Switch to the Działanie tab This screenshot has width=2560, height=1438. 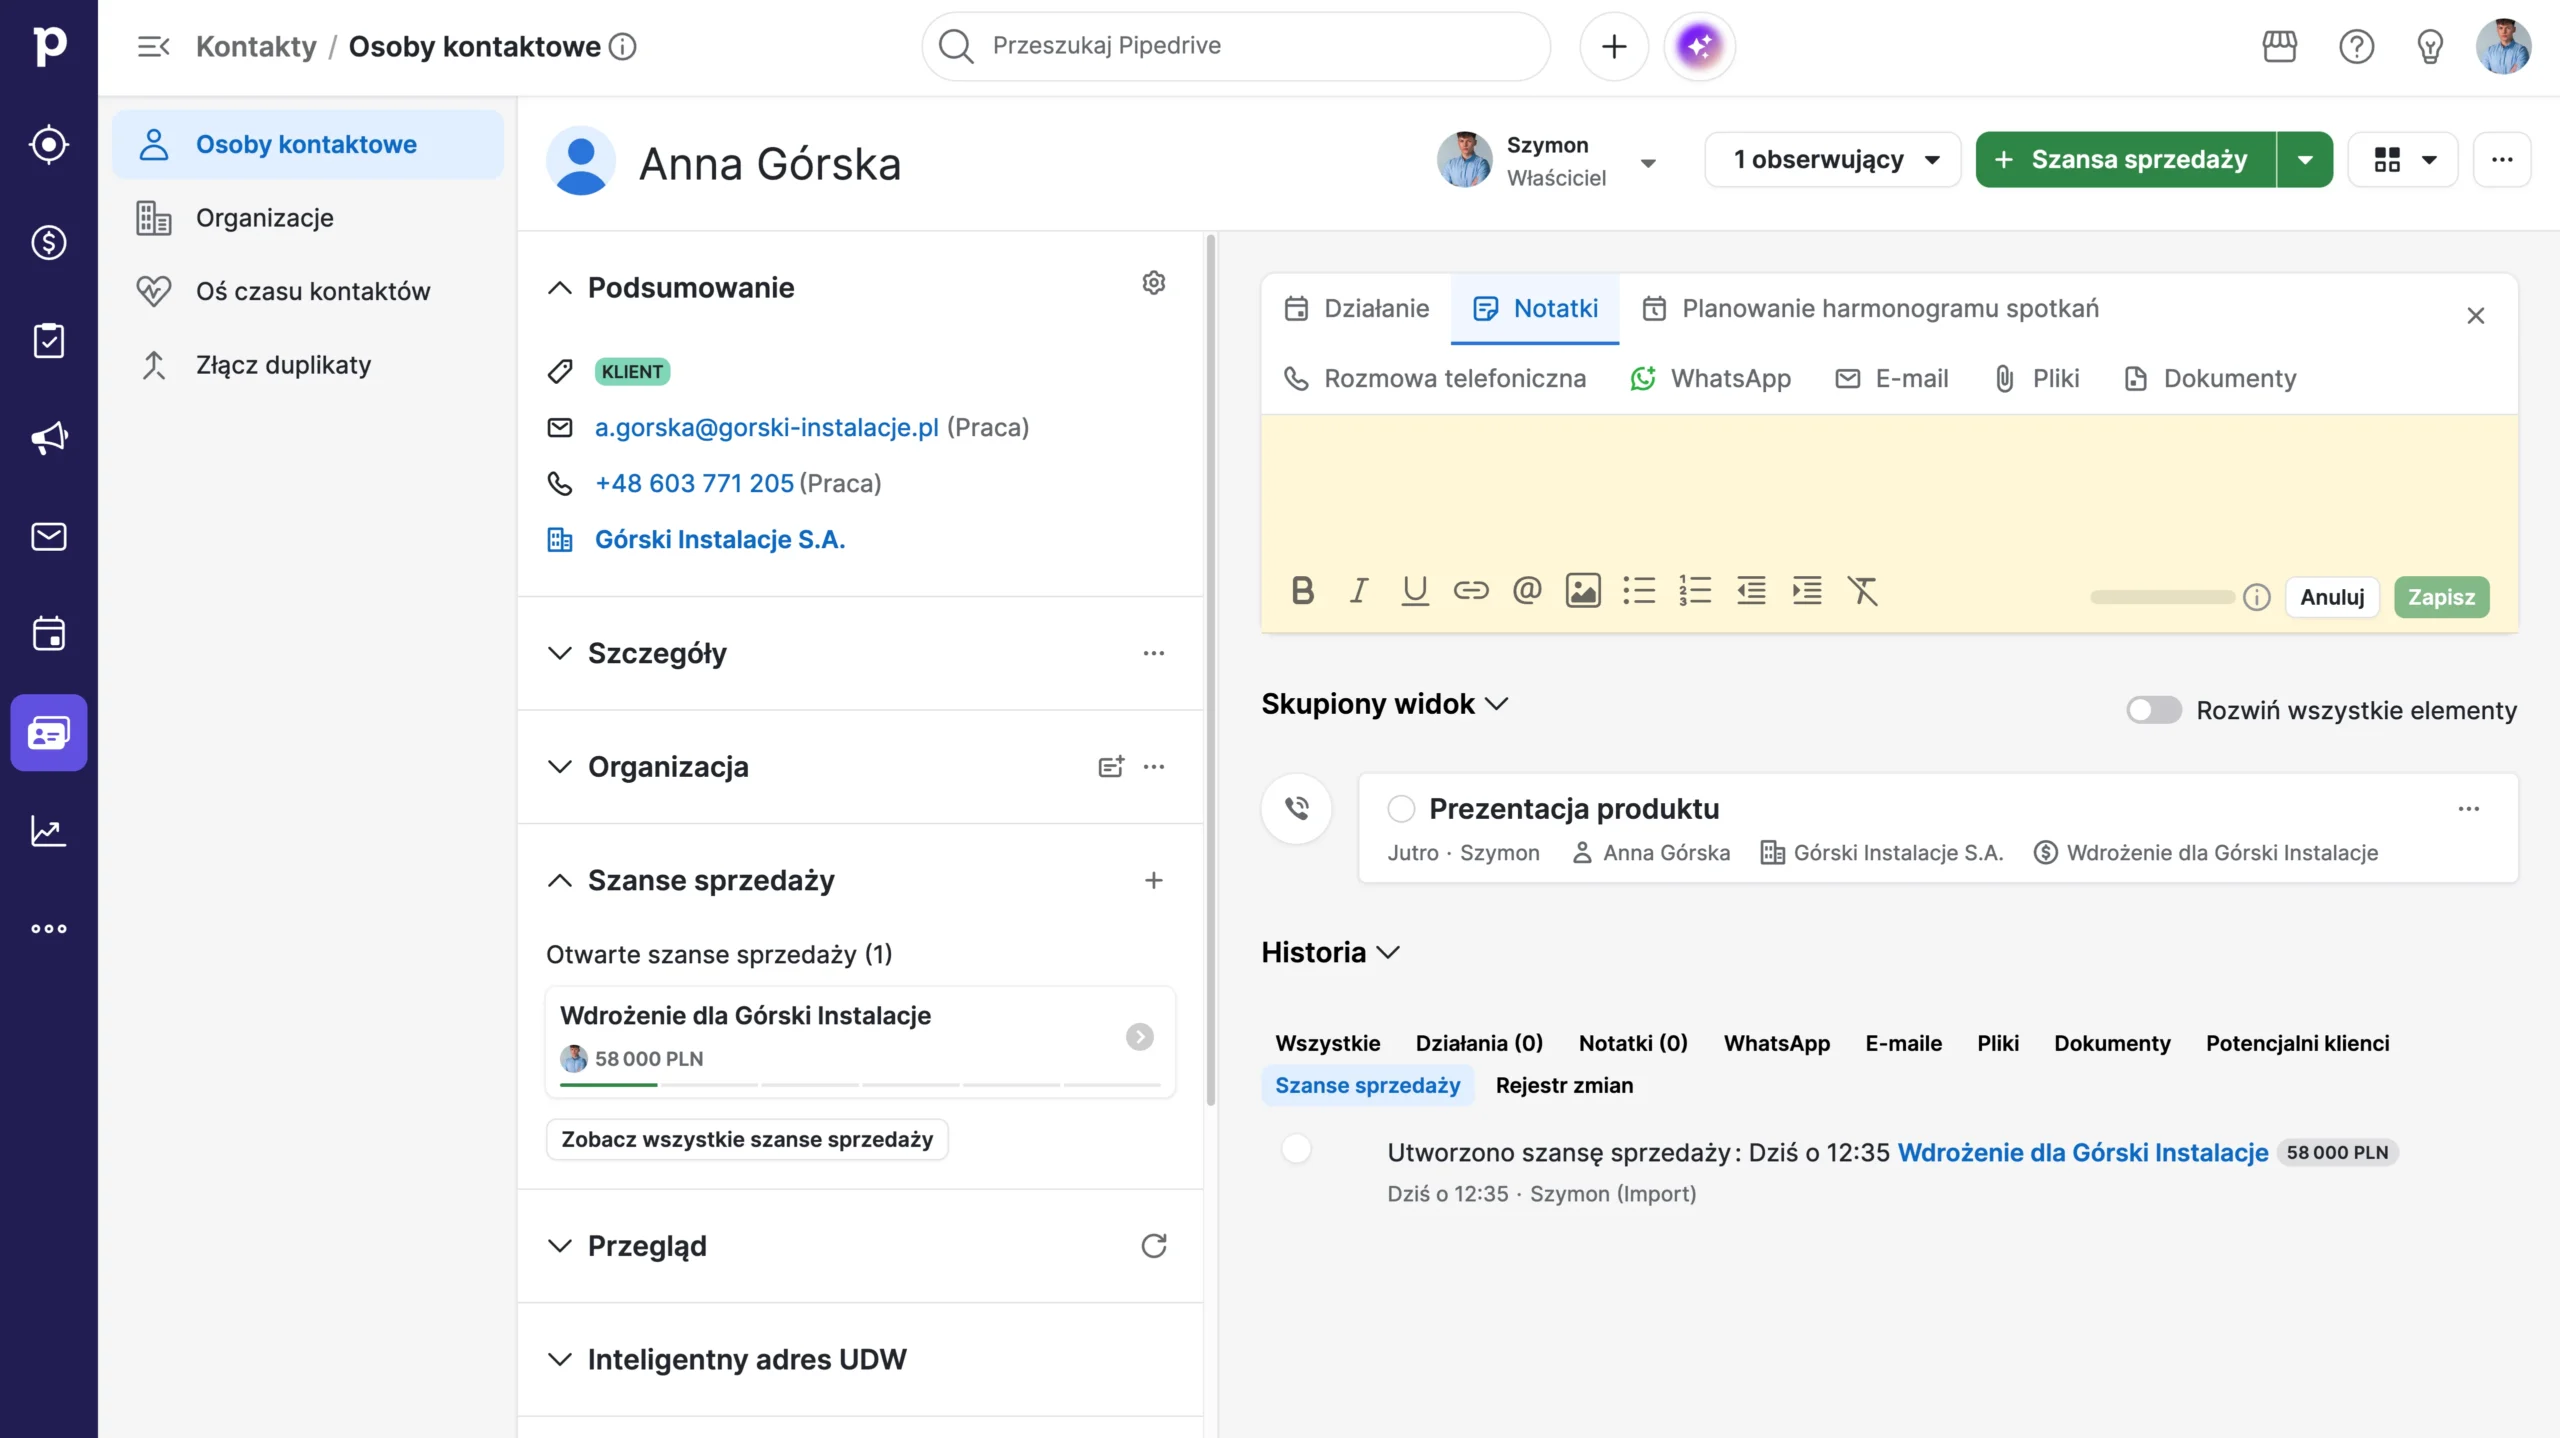(x=1357, y=308)
